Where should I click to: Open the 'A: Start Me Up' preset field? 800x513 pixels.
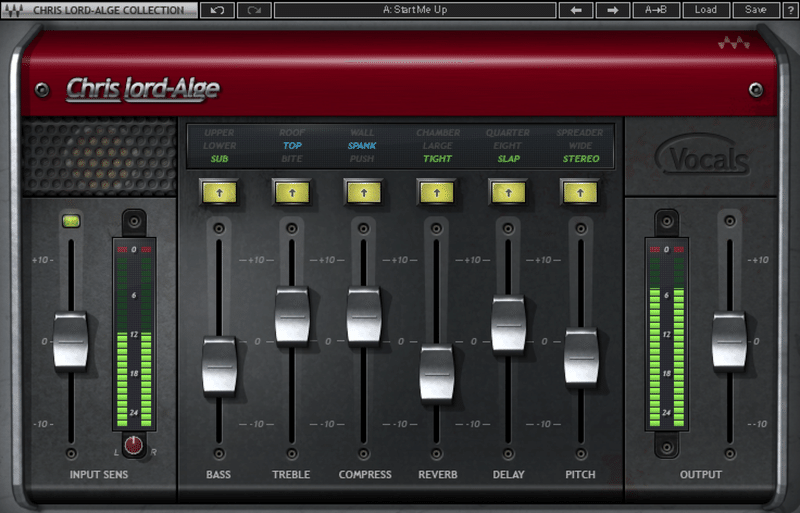(x=415, y=10)
